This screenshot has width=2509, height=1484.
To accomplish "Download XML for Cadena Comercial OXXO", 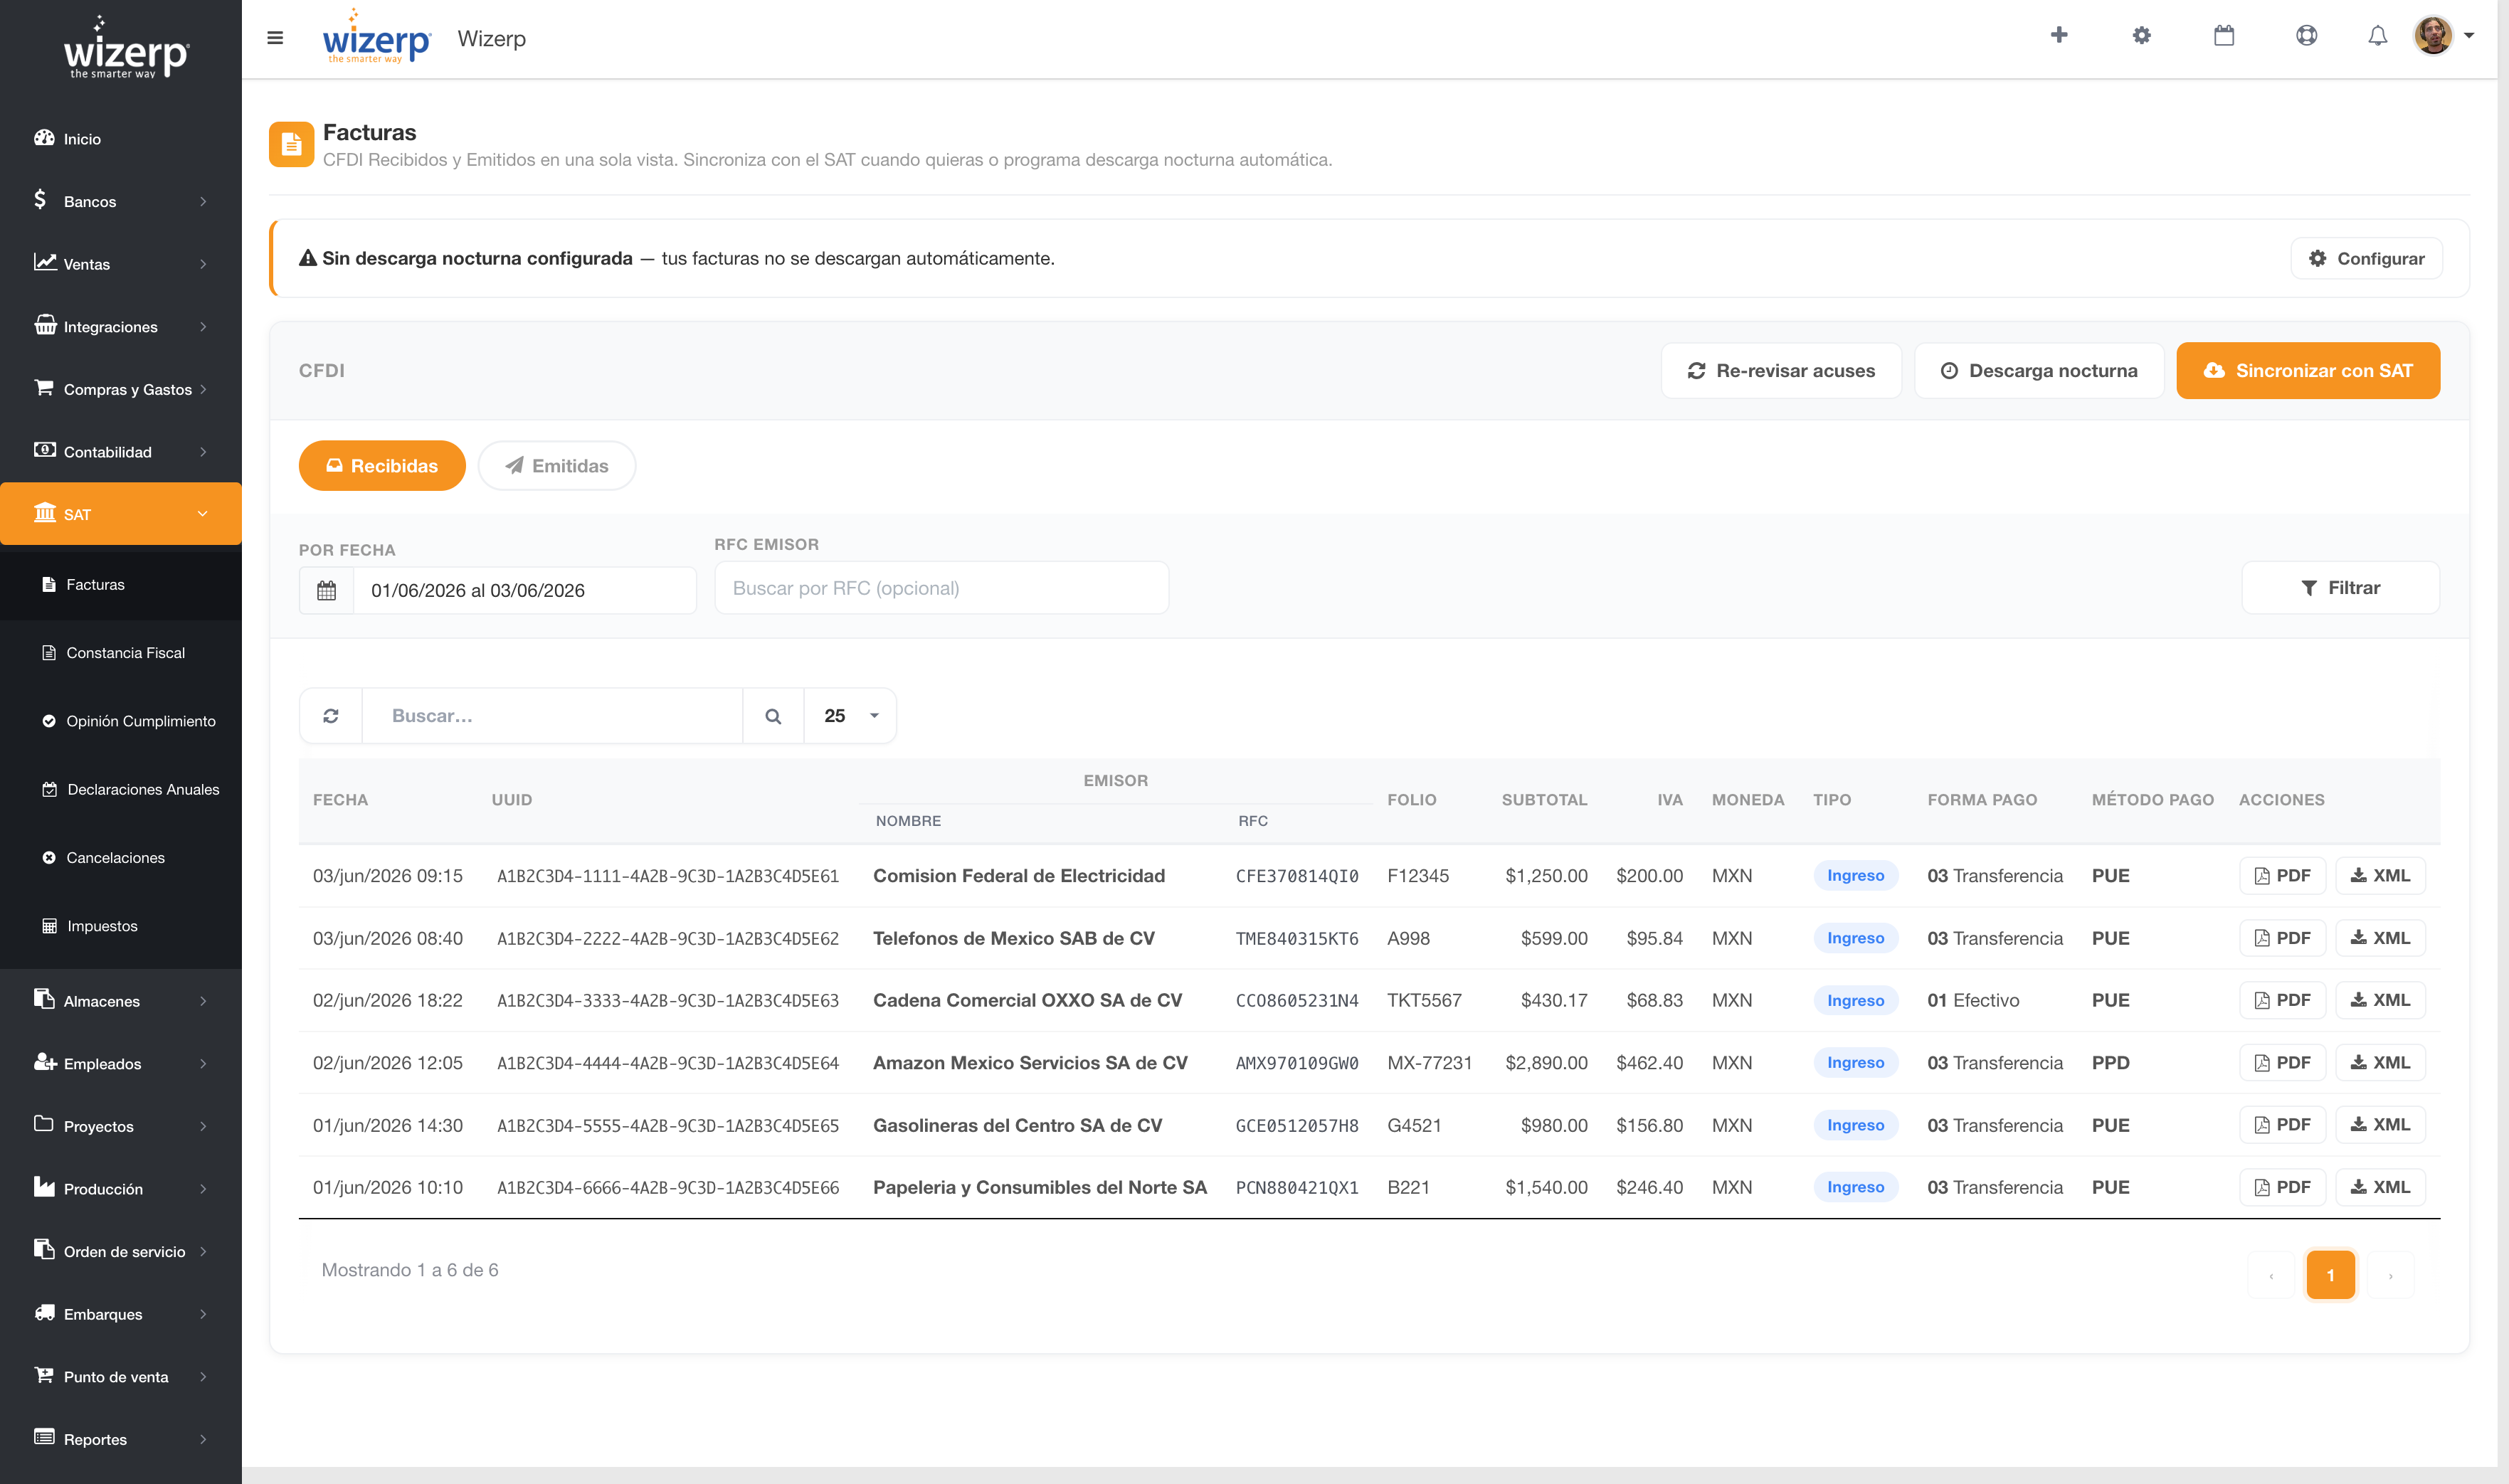I will (2380, 1000).
